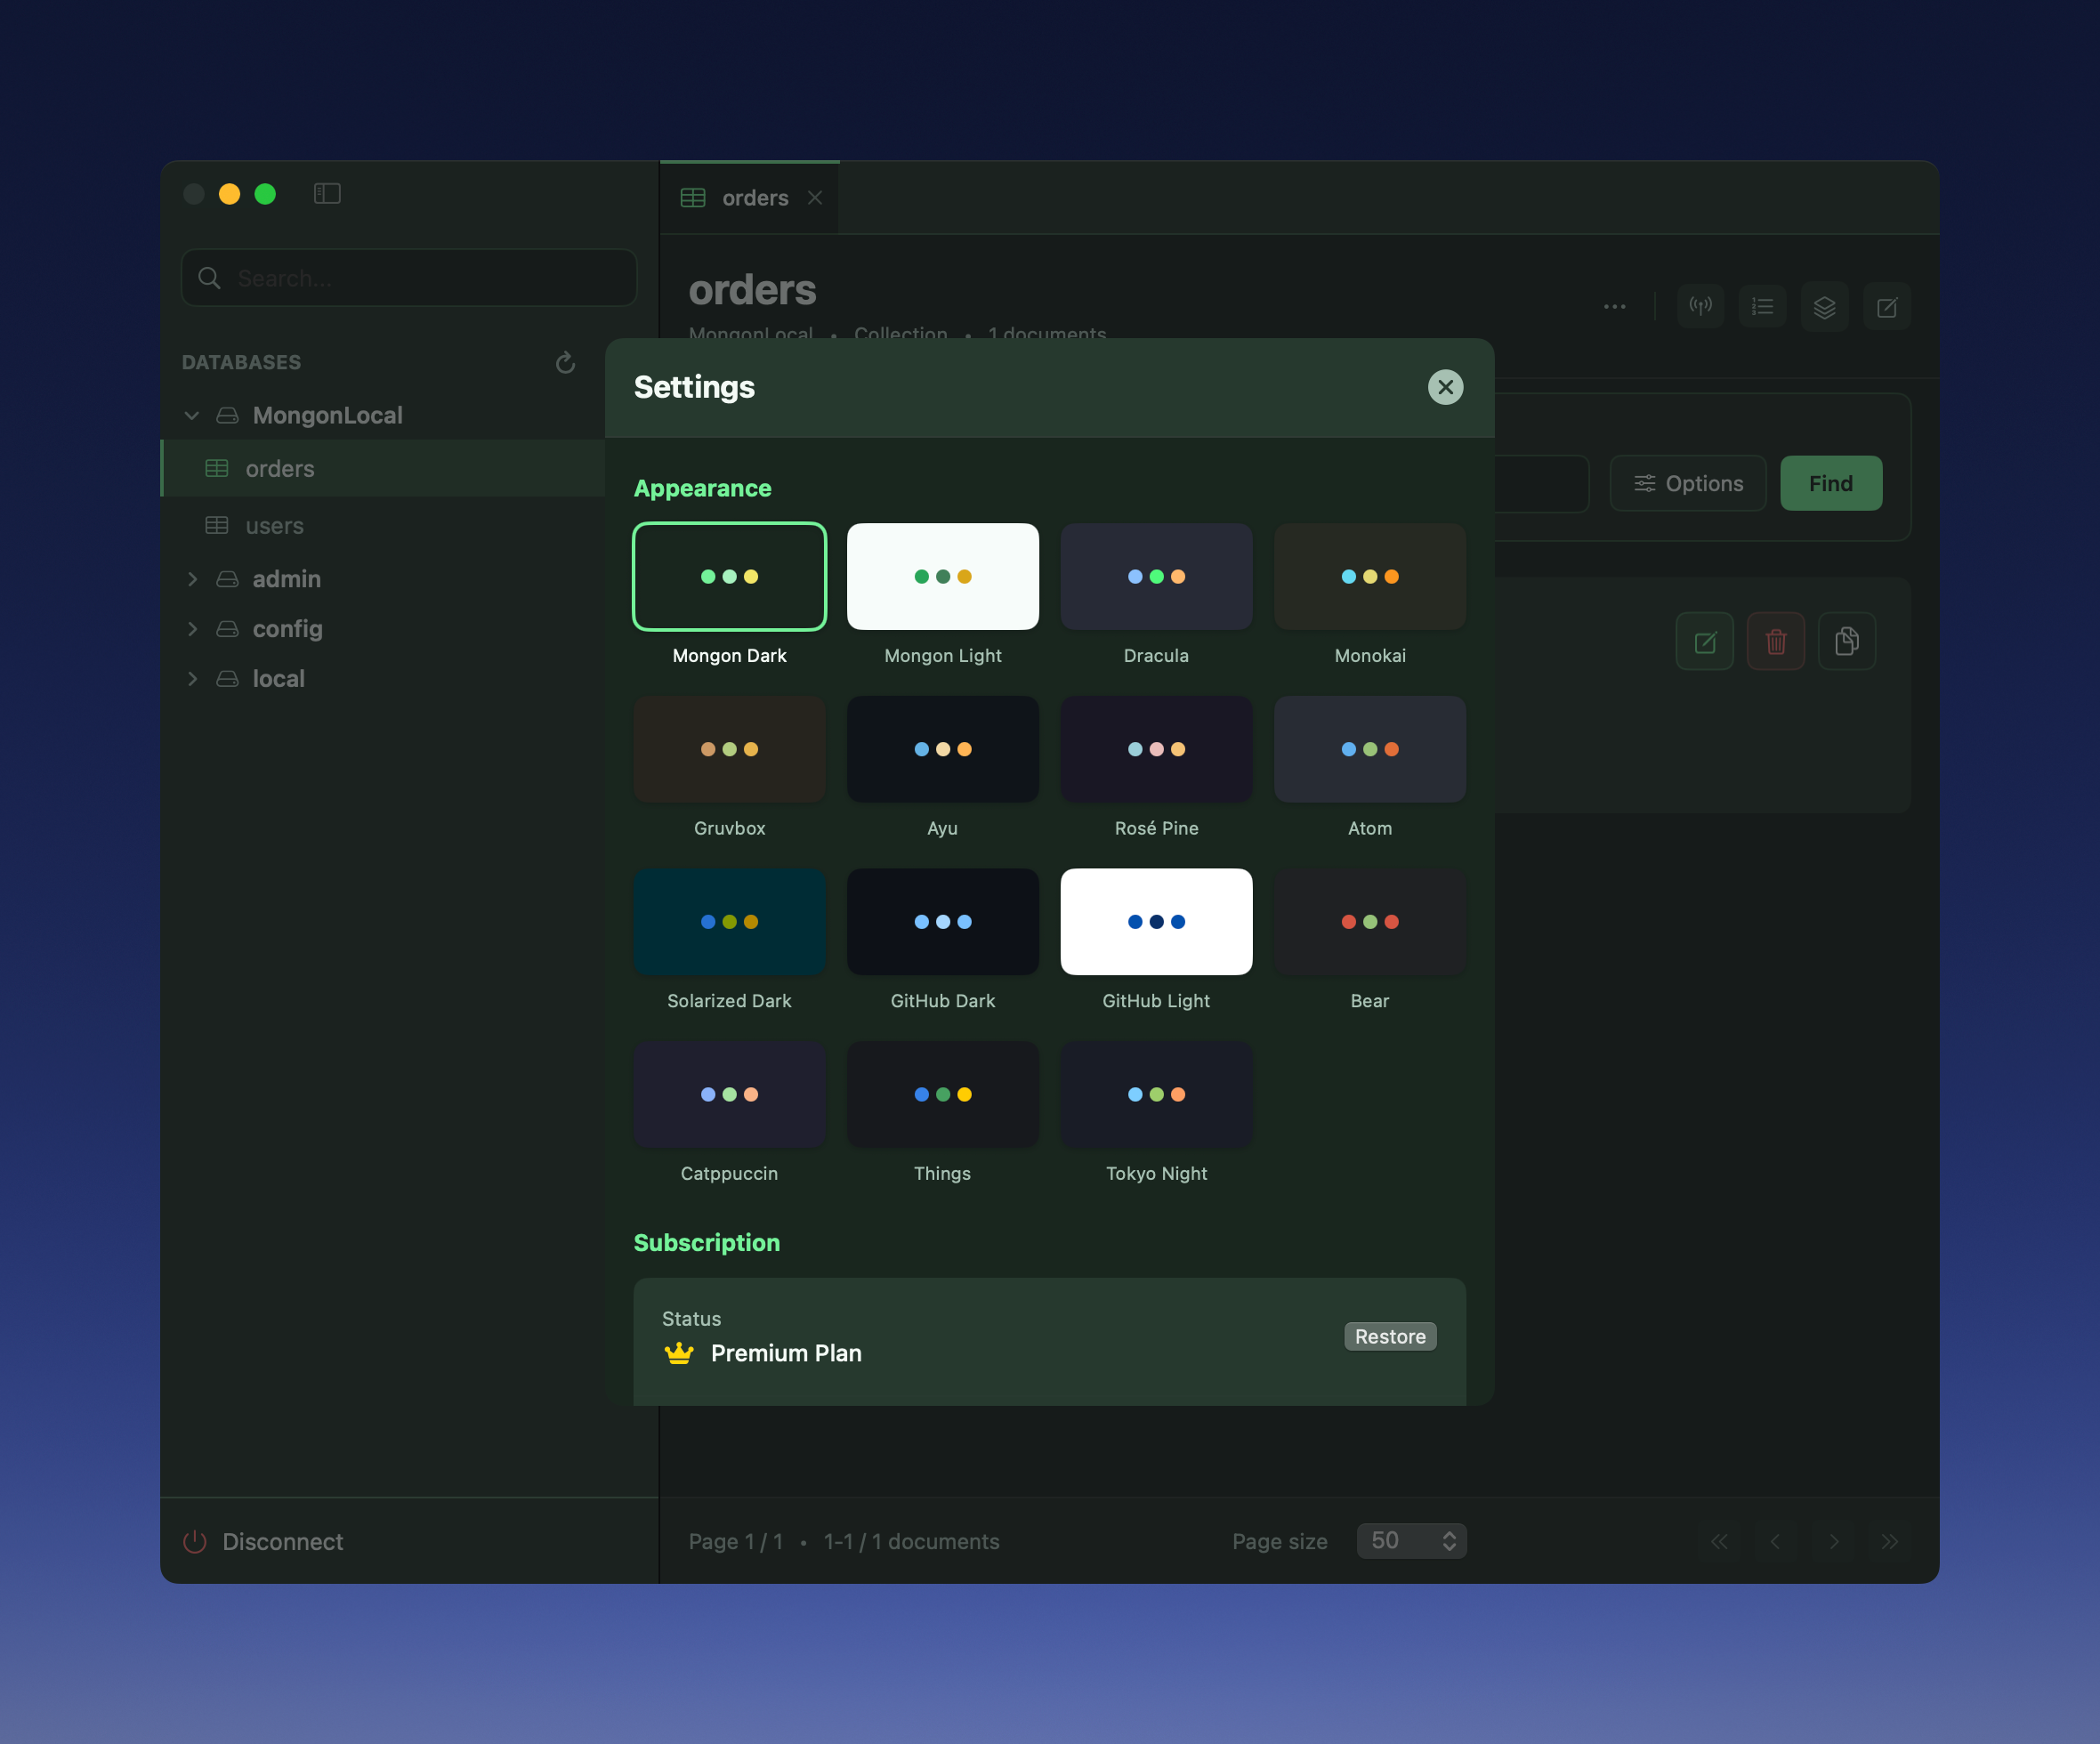The width and height of the screenshot is (2100, 1744).
Task: Pick the Tokyo Night theme
Action: pyautogui.click(x=1156, y=1094)
